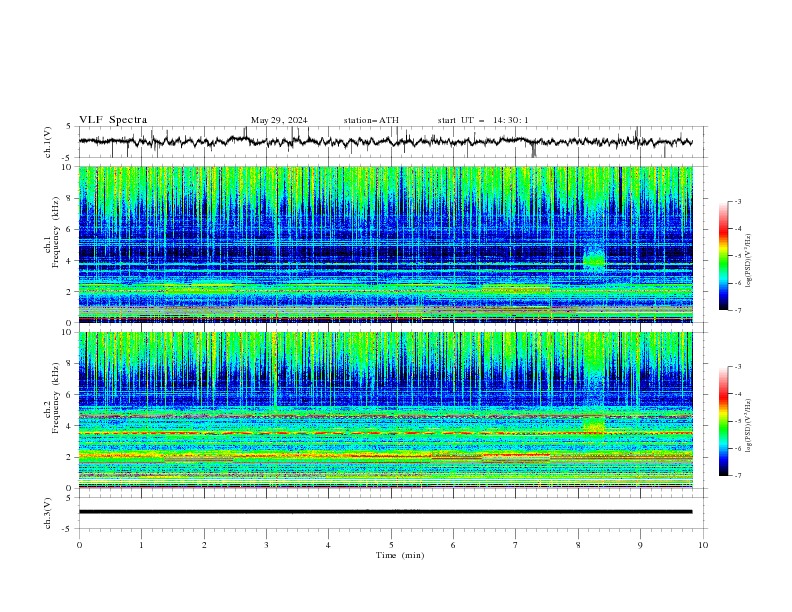Click the "-5" tick on ch.3(V) axis
The width and height of the screenshot is (792, 612).
(67, 529)
